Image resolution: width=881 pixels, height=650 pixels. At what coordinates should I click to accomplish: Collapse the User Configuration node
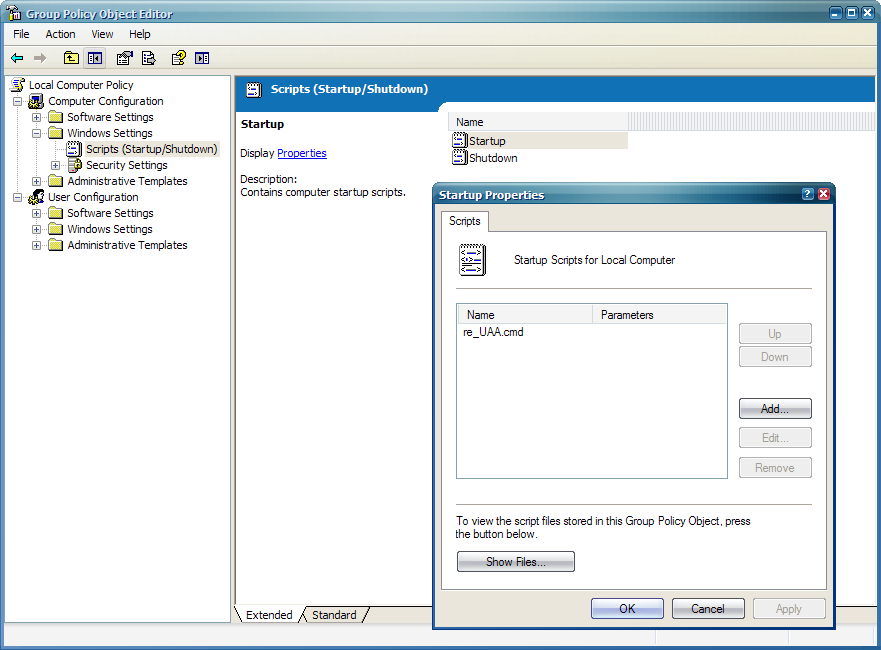tap(18, 198)
